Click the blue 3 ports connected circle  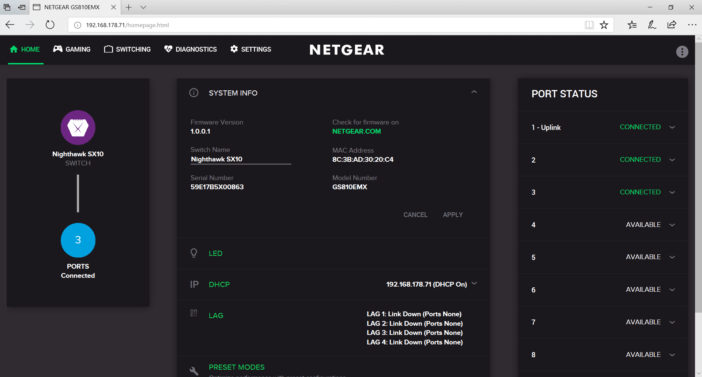point(78,240)
